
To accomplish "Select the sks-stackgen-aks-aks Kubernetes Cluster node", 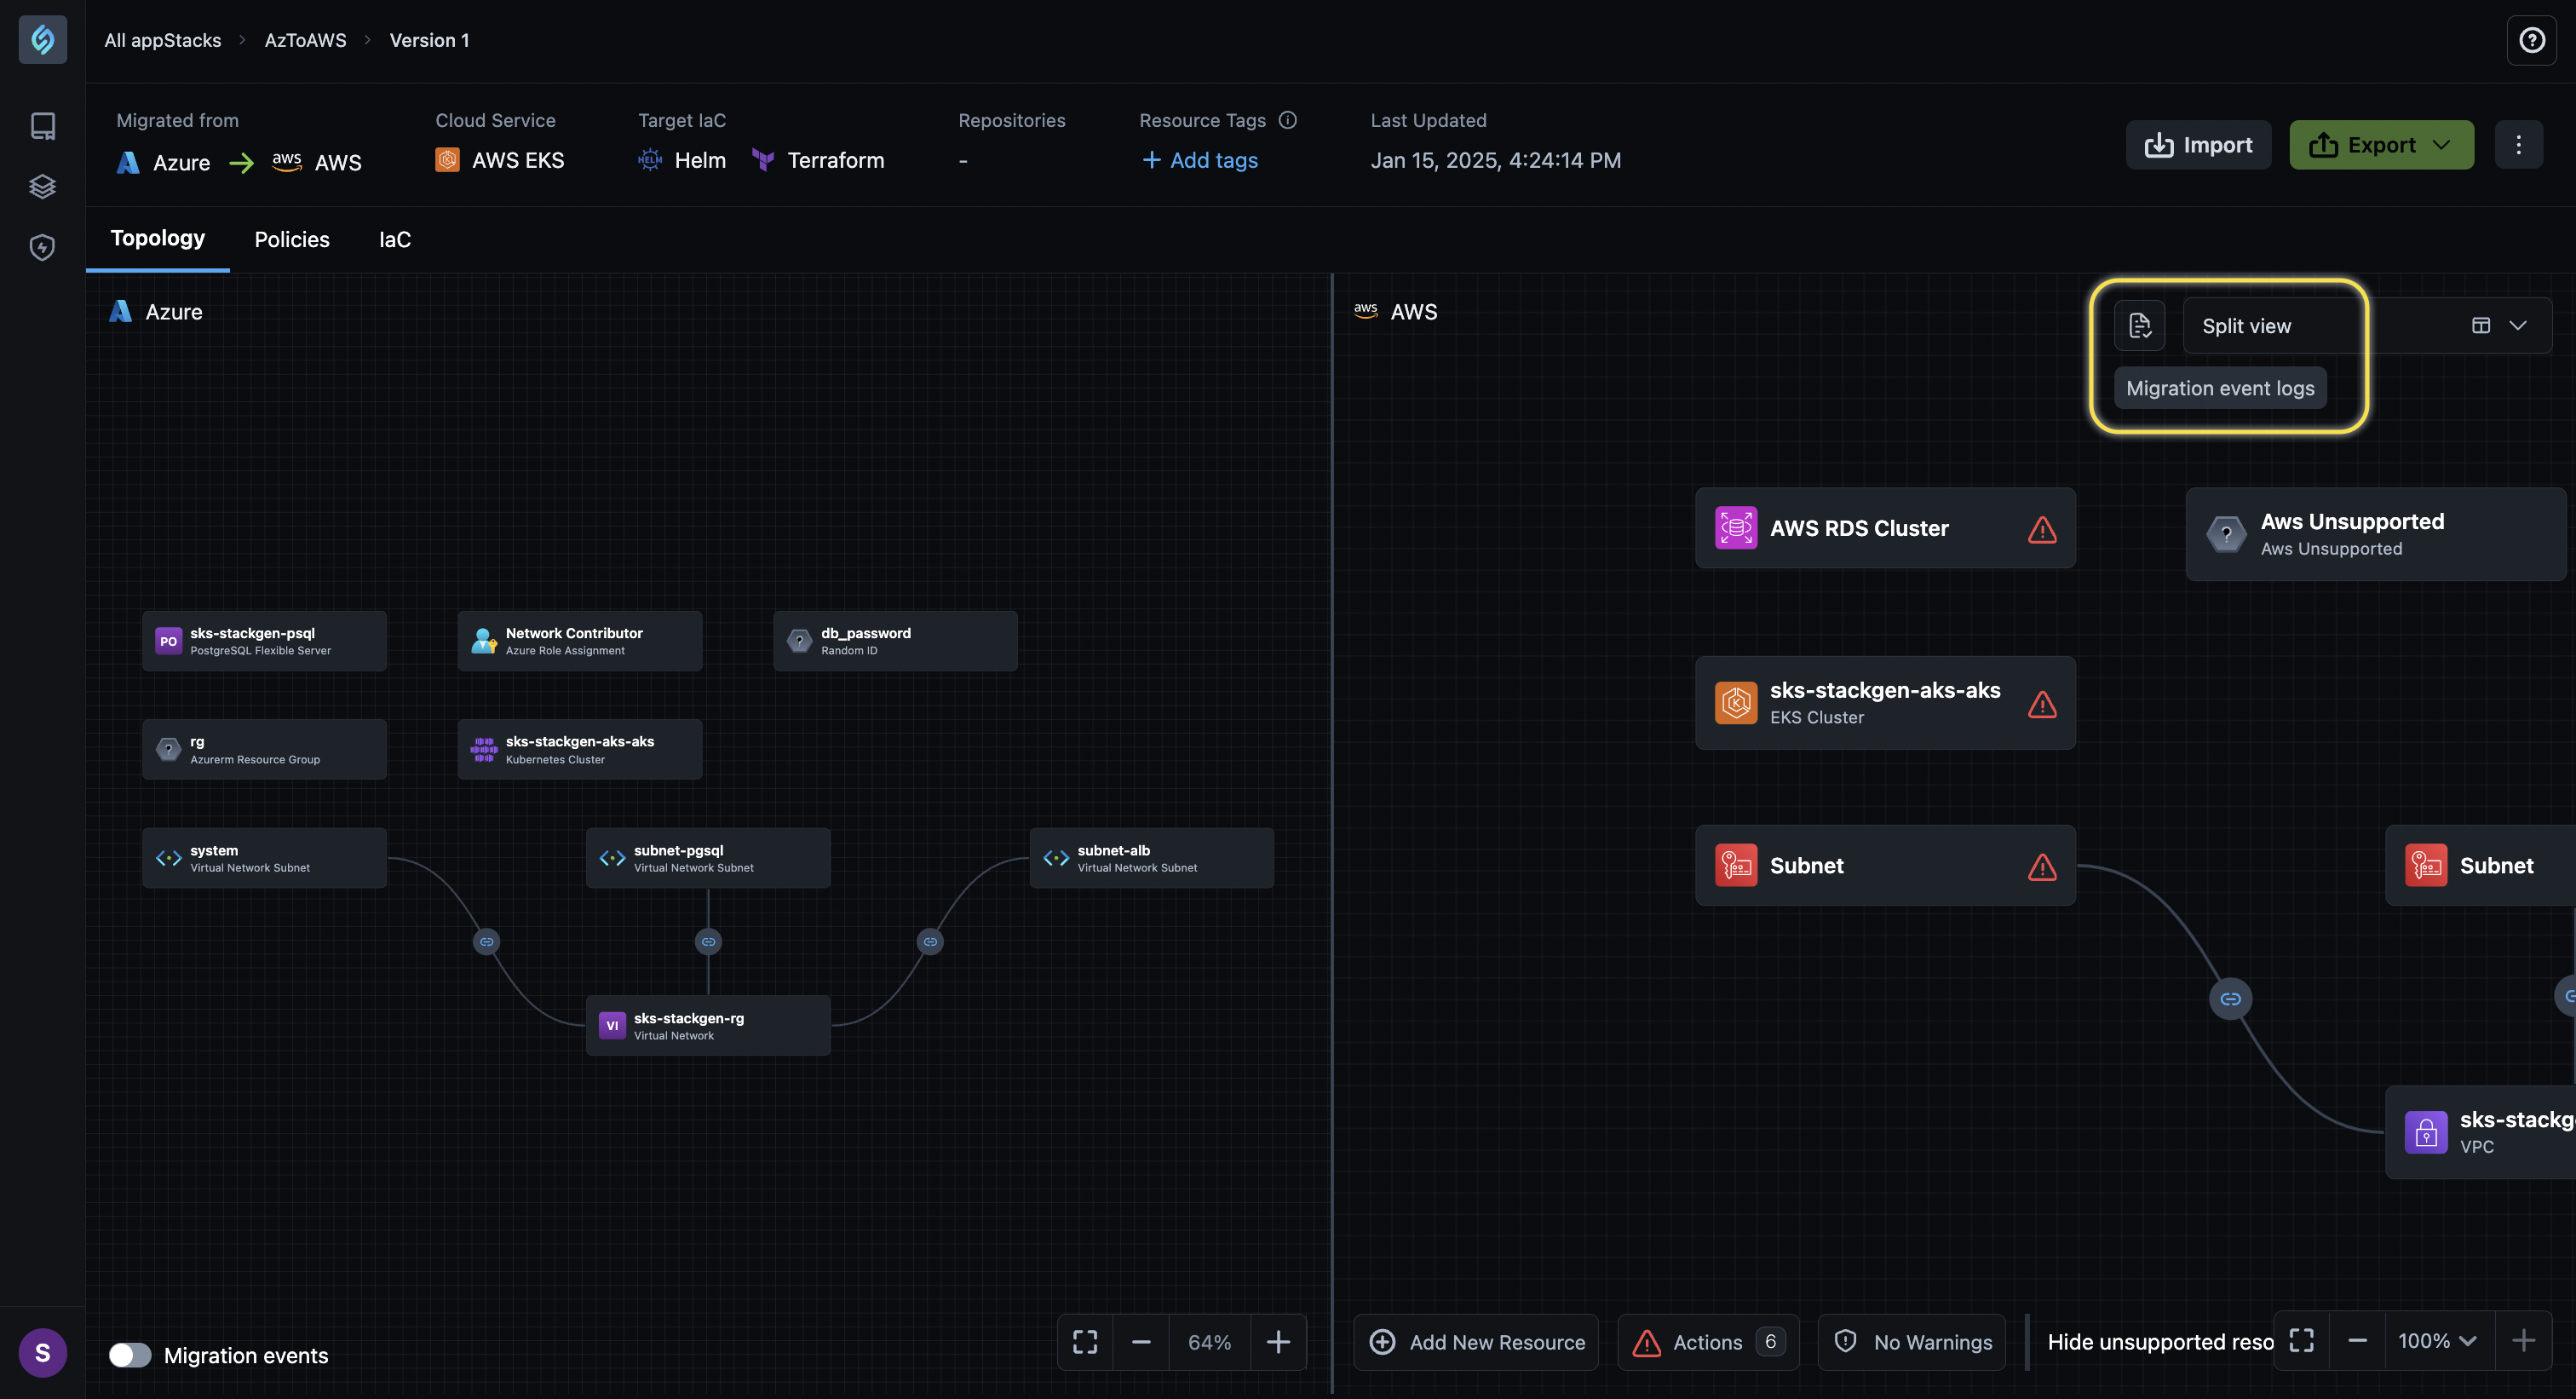I will click(580, 749).
